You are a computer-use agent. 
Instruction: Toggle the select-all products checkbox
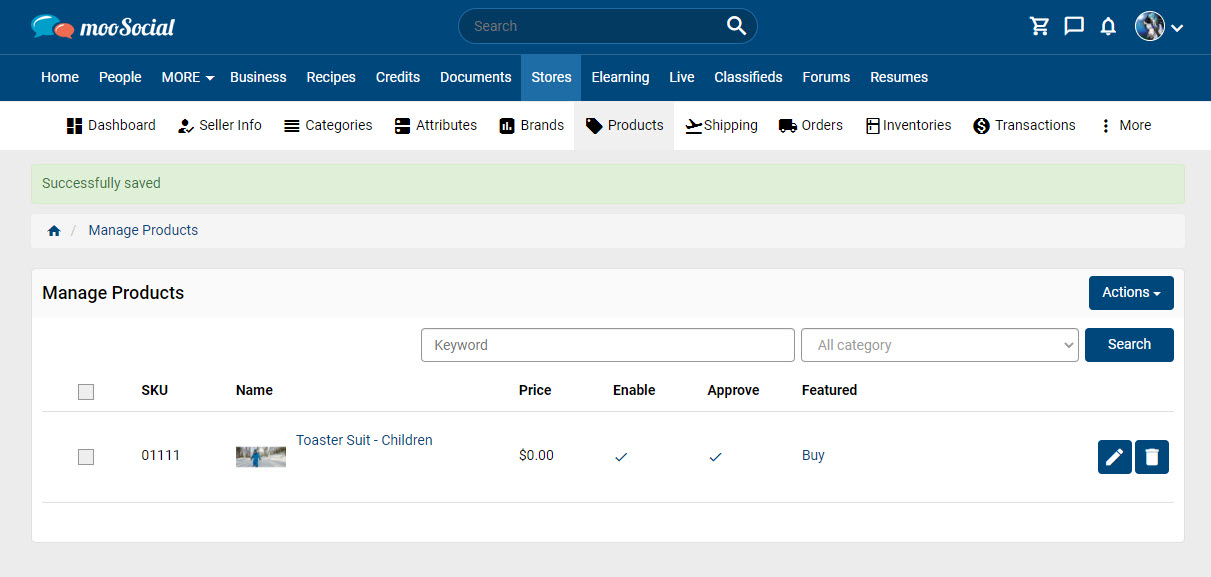coord(86,392)
